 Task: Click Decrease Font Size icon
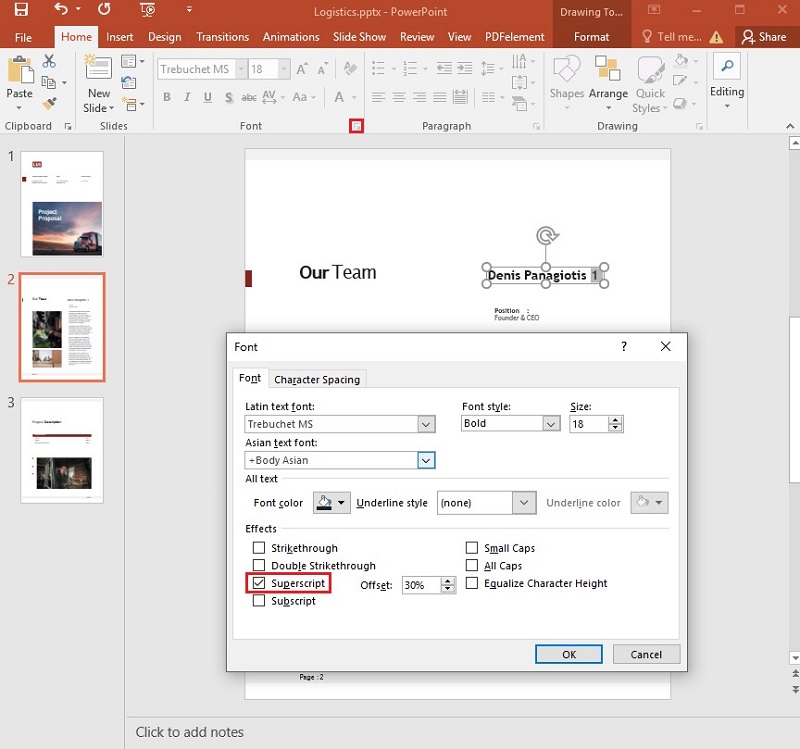point(322,69)
